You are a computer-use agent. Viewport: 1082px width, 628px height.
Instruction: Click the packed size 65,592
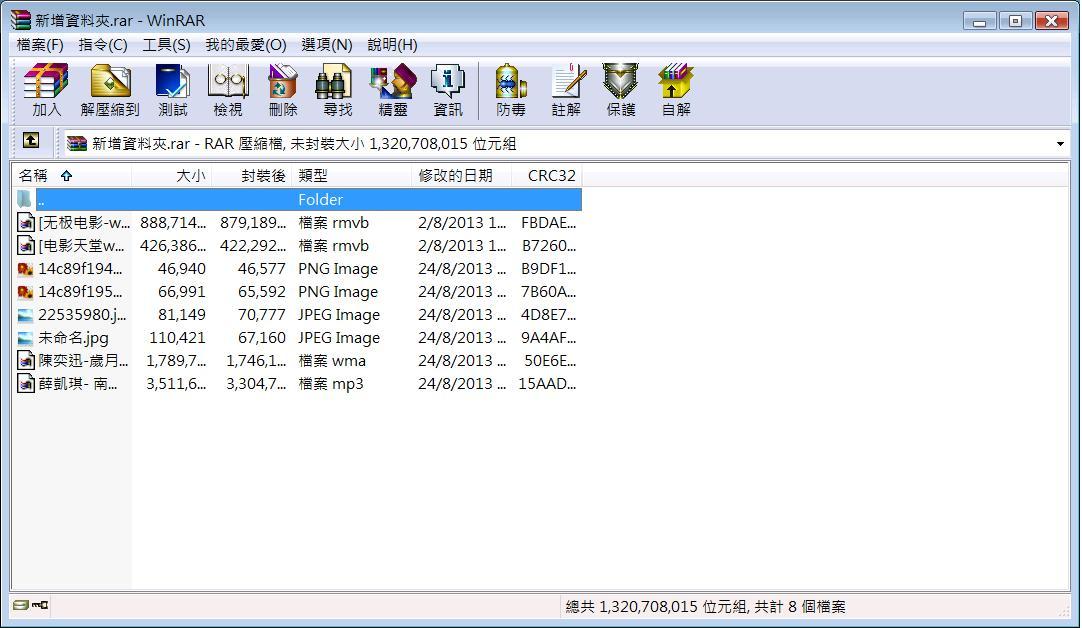[x=262, y=291]
